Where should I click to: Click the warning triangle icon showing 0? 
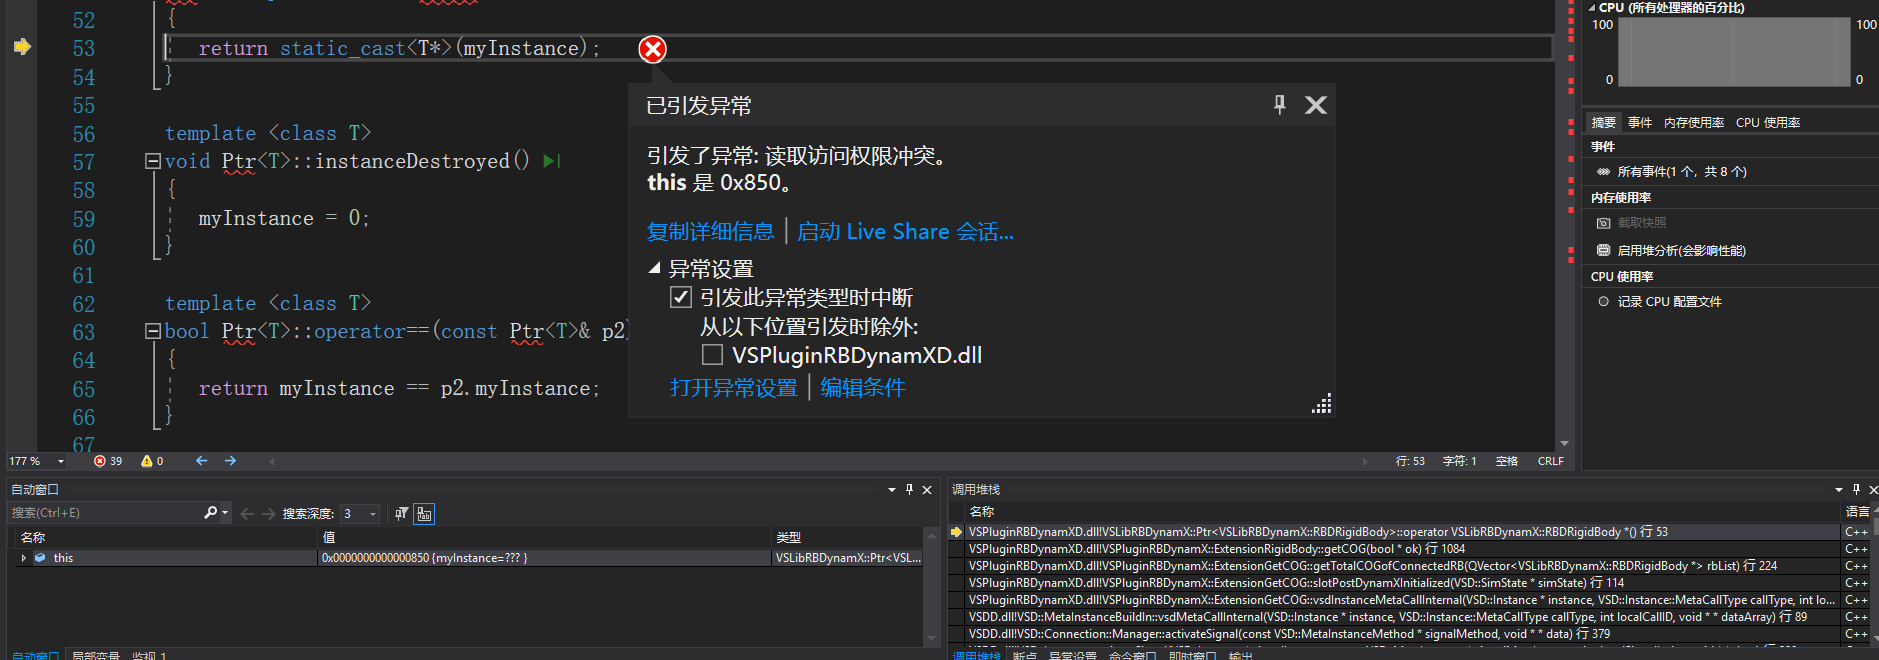tap(147, 461)
